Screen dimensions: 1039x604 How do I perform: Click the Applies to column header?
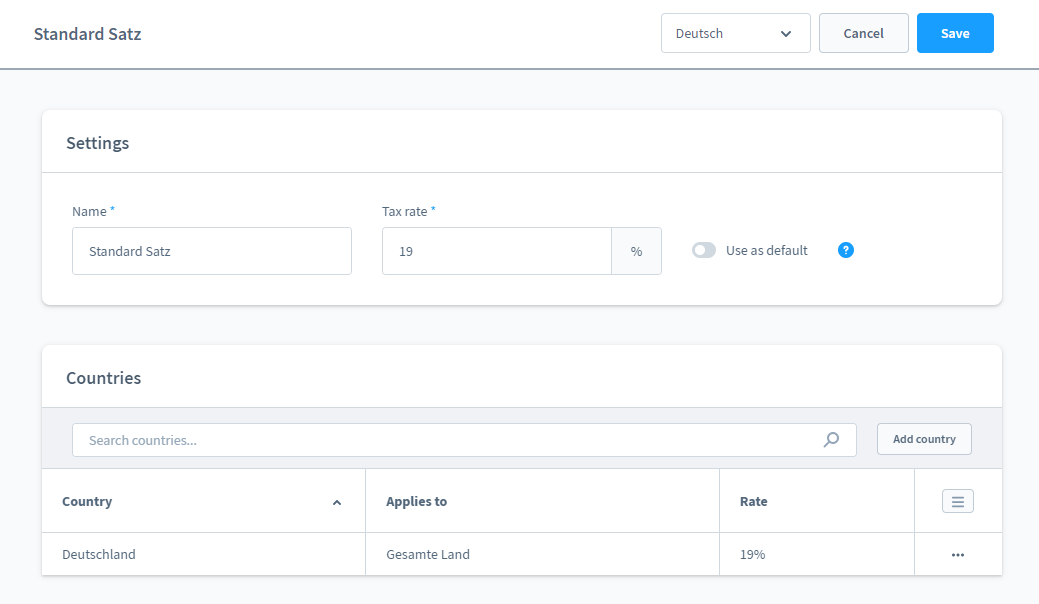click(x=417, y=502)
